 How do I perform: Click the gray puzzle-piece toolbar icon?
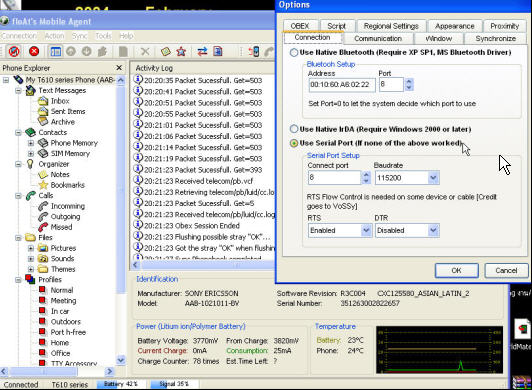(102, 52)
